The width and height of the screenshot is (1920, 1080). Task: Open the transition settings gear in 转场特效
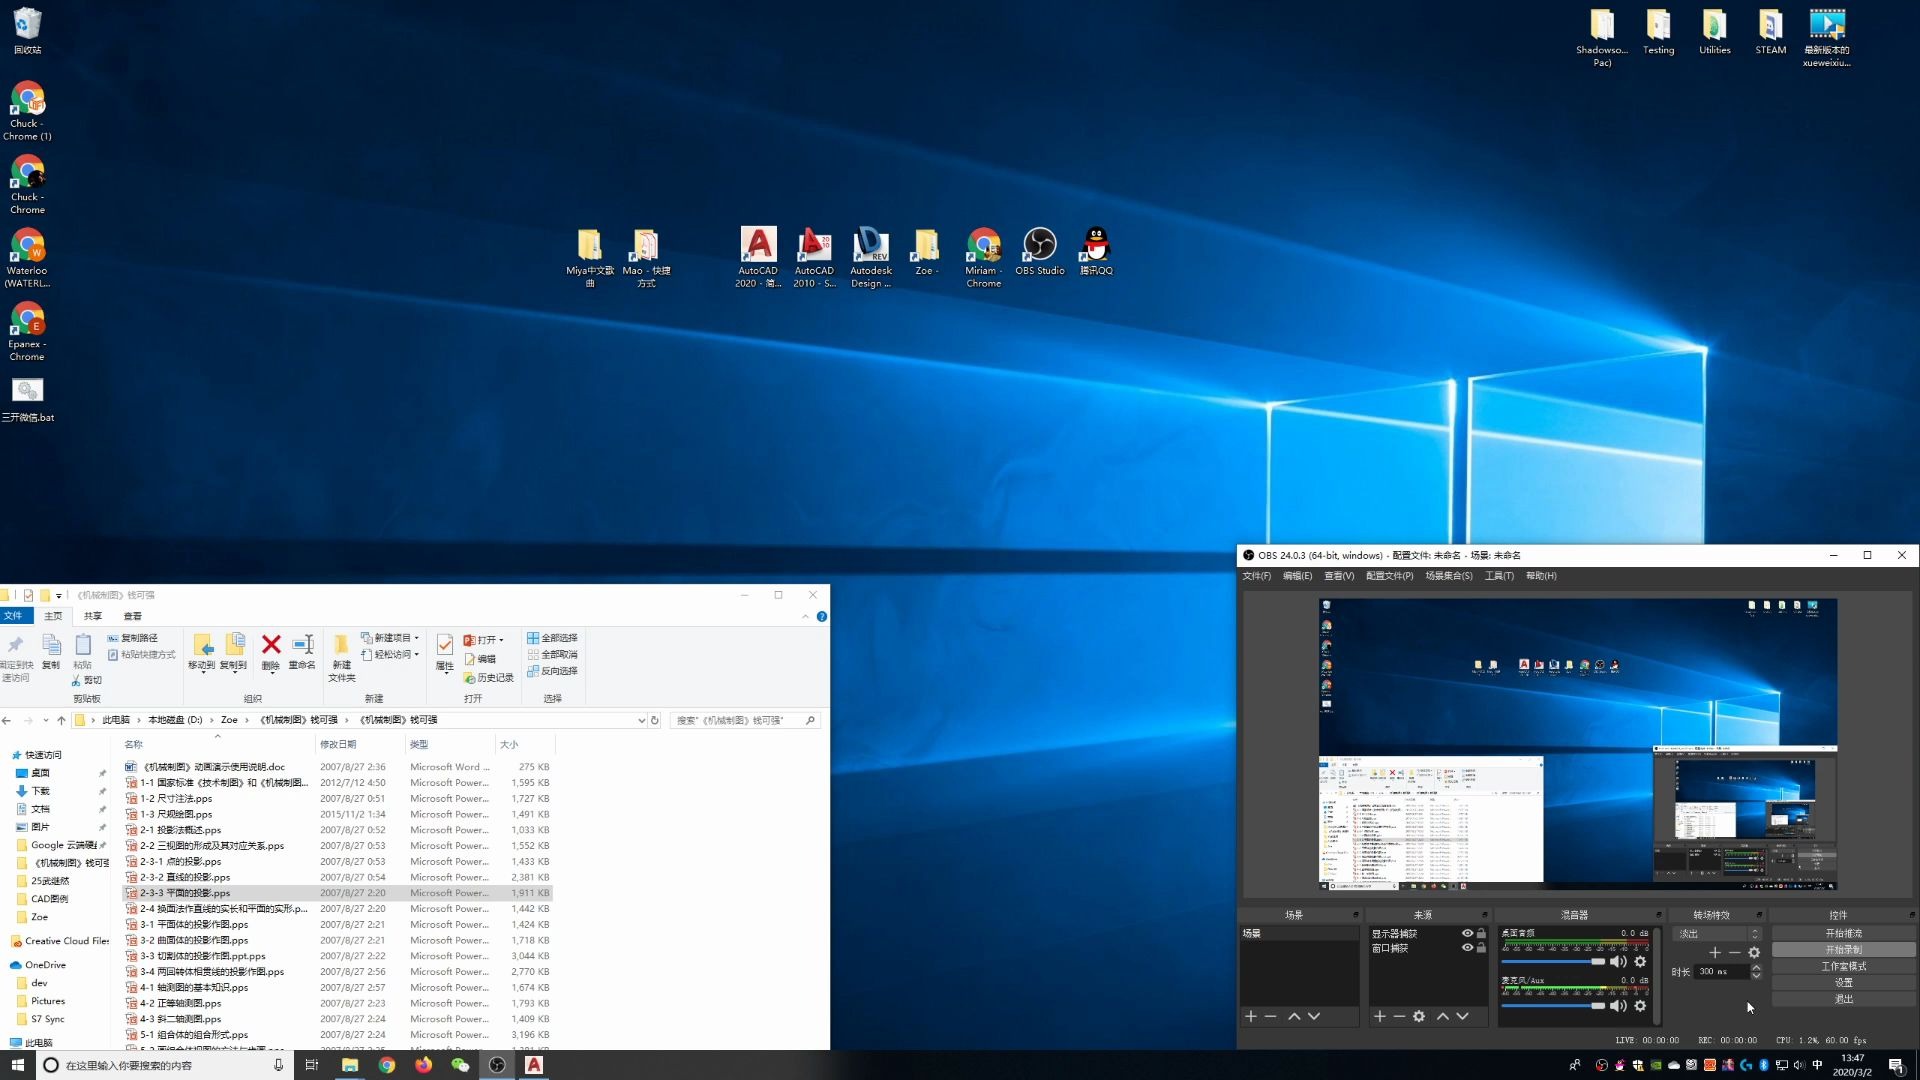pyautogui.click(x=1754, y=953)
